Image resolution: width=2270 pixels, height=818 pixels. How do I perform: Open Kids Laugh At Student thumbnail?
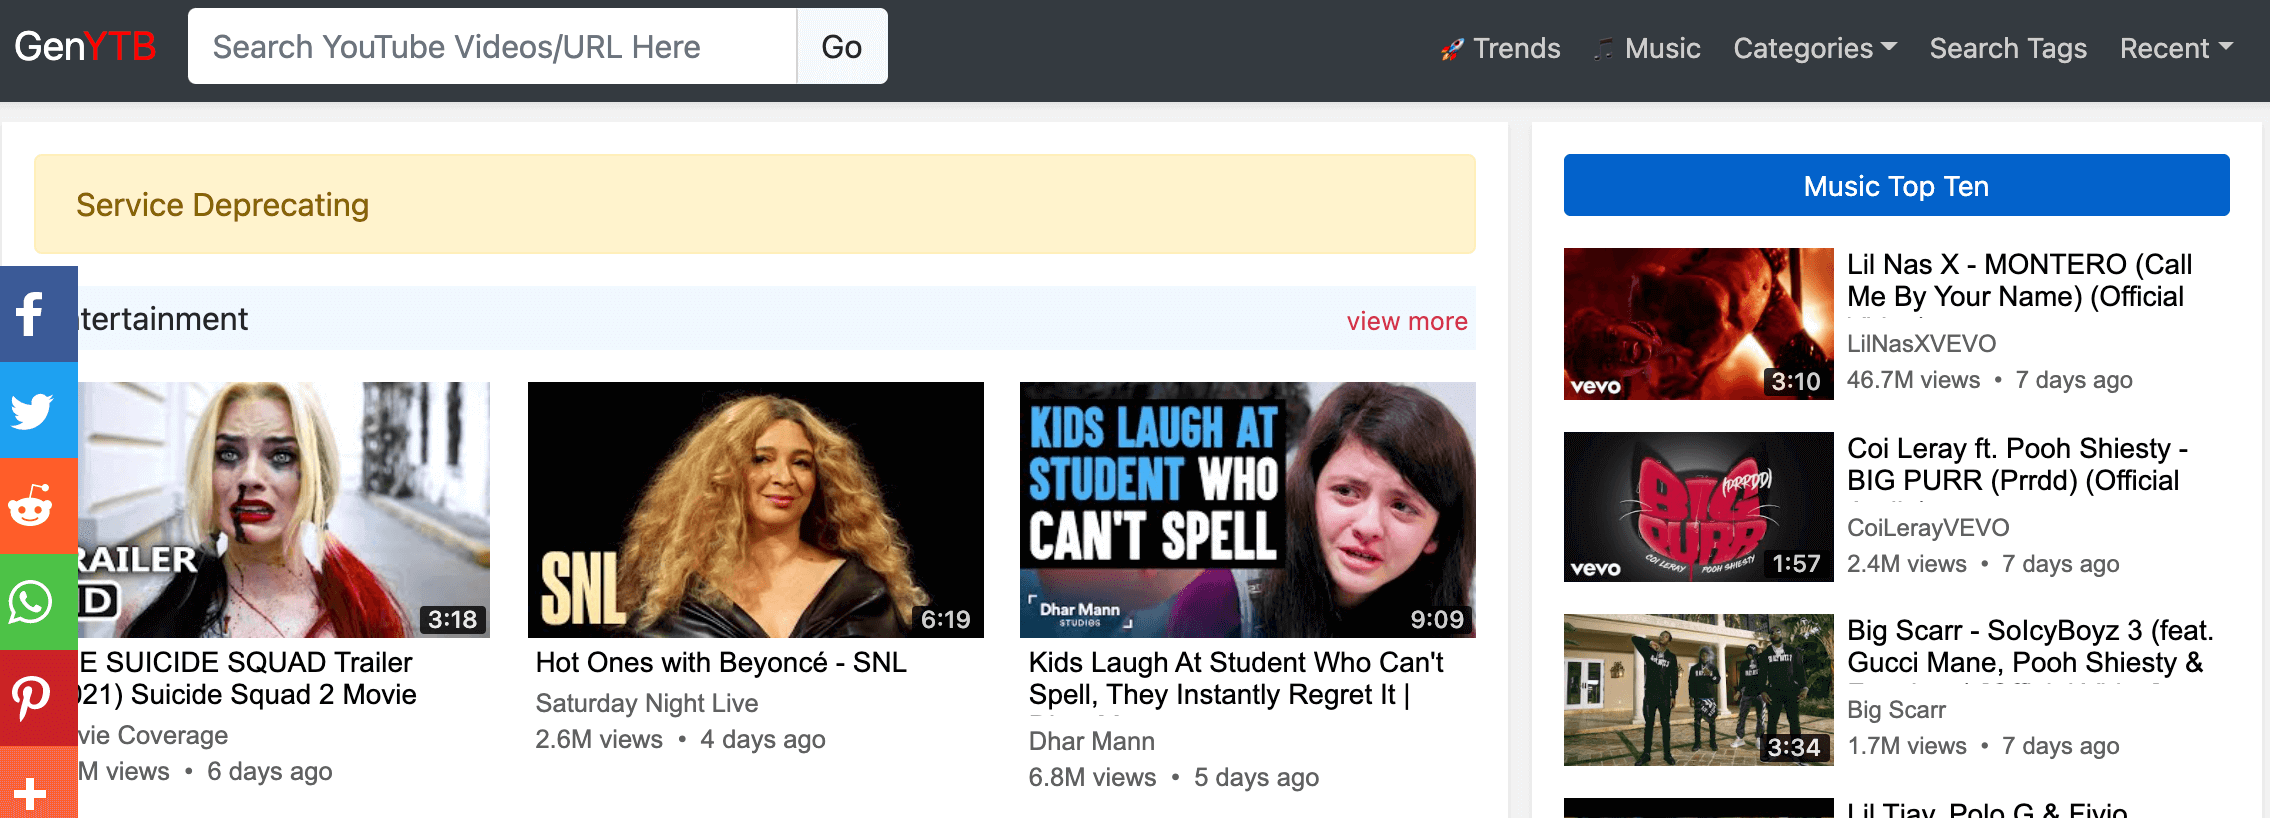(x=1248, y=510)
